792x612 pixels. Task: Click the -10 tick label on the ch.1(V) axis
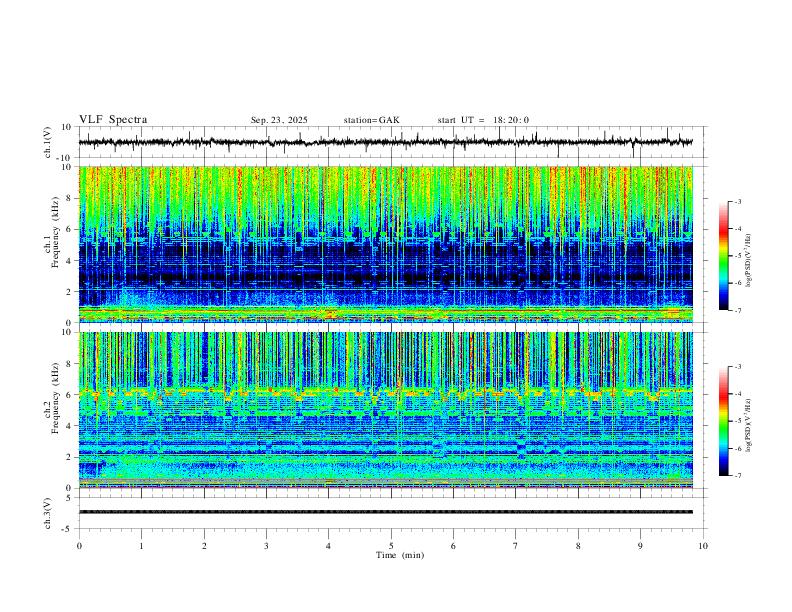65,158
